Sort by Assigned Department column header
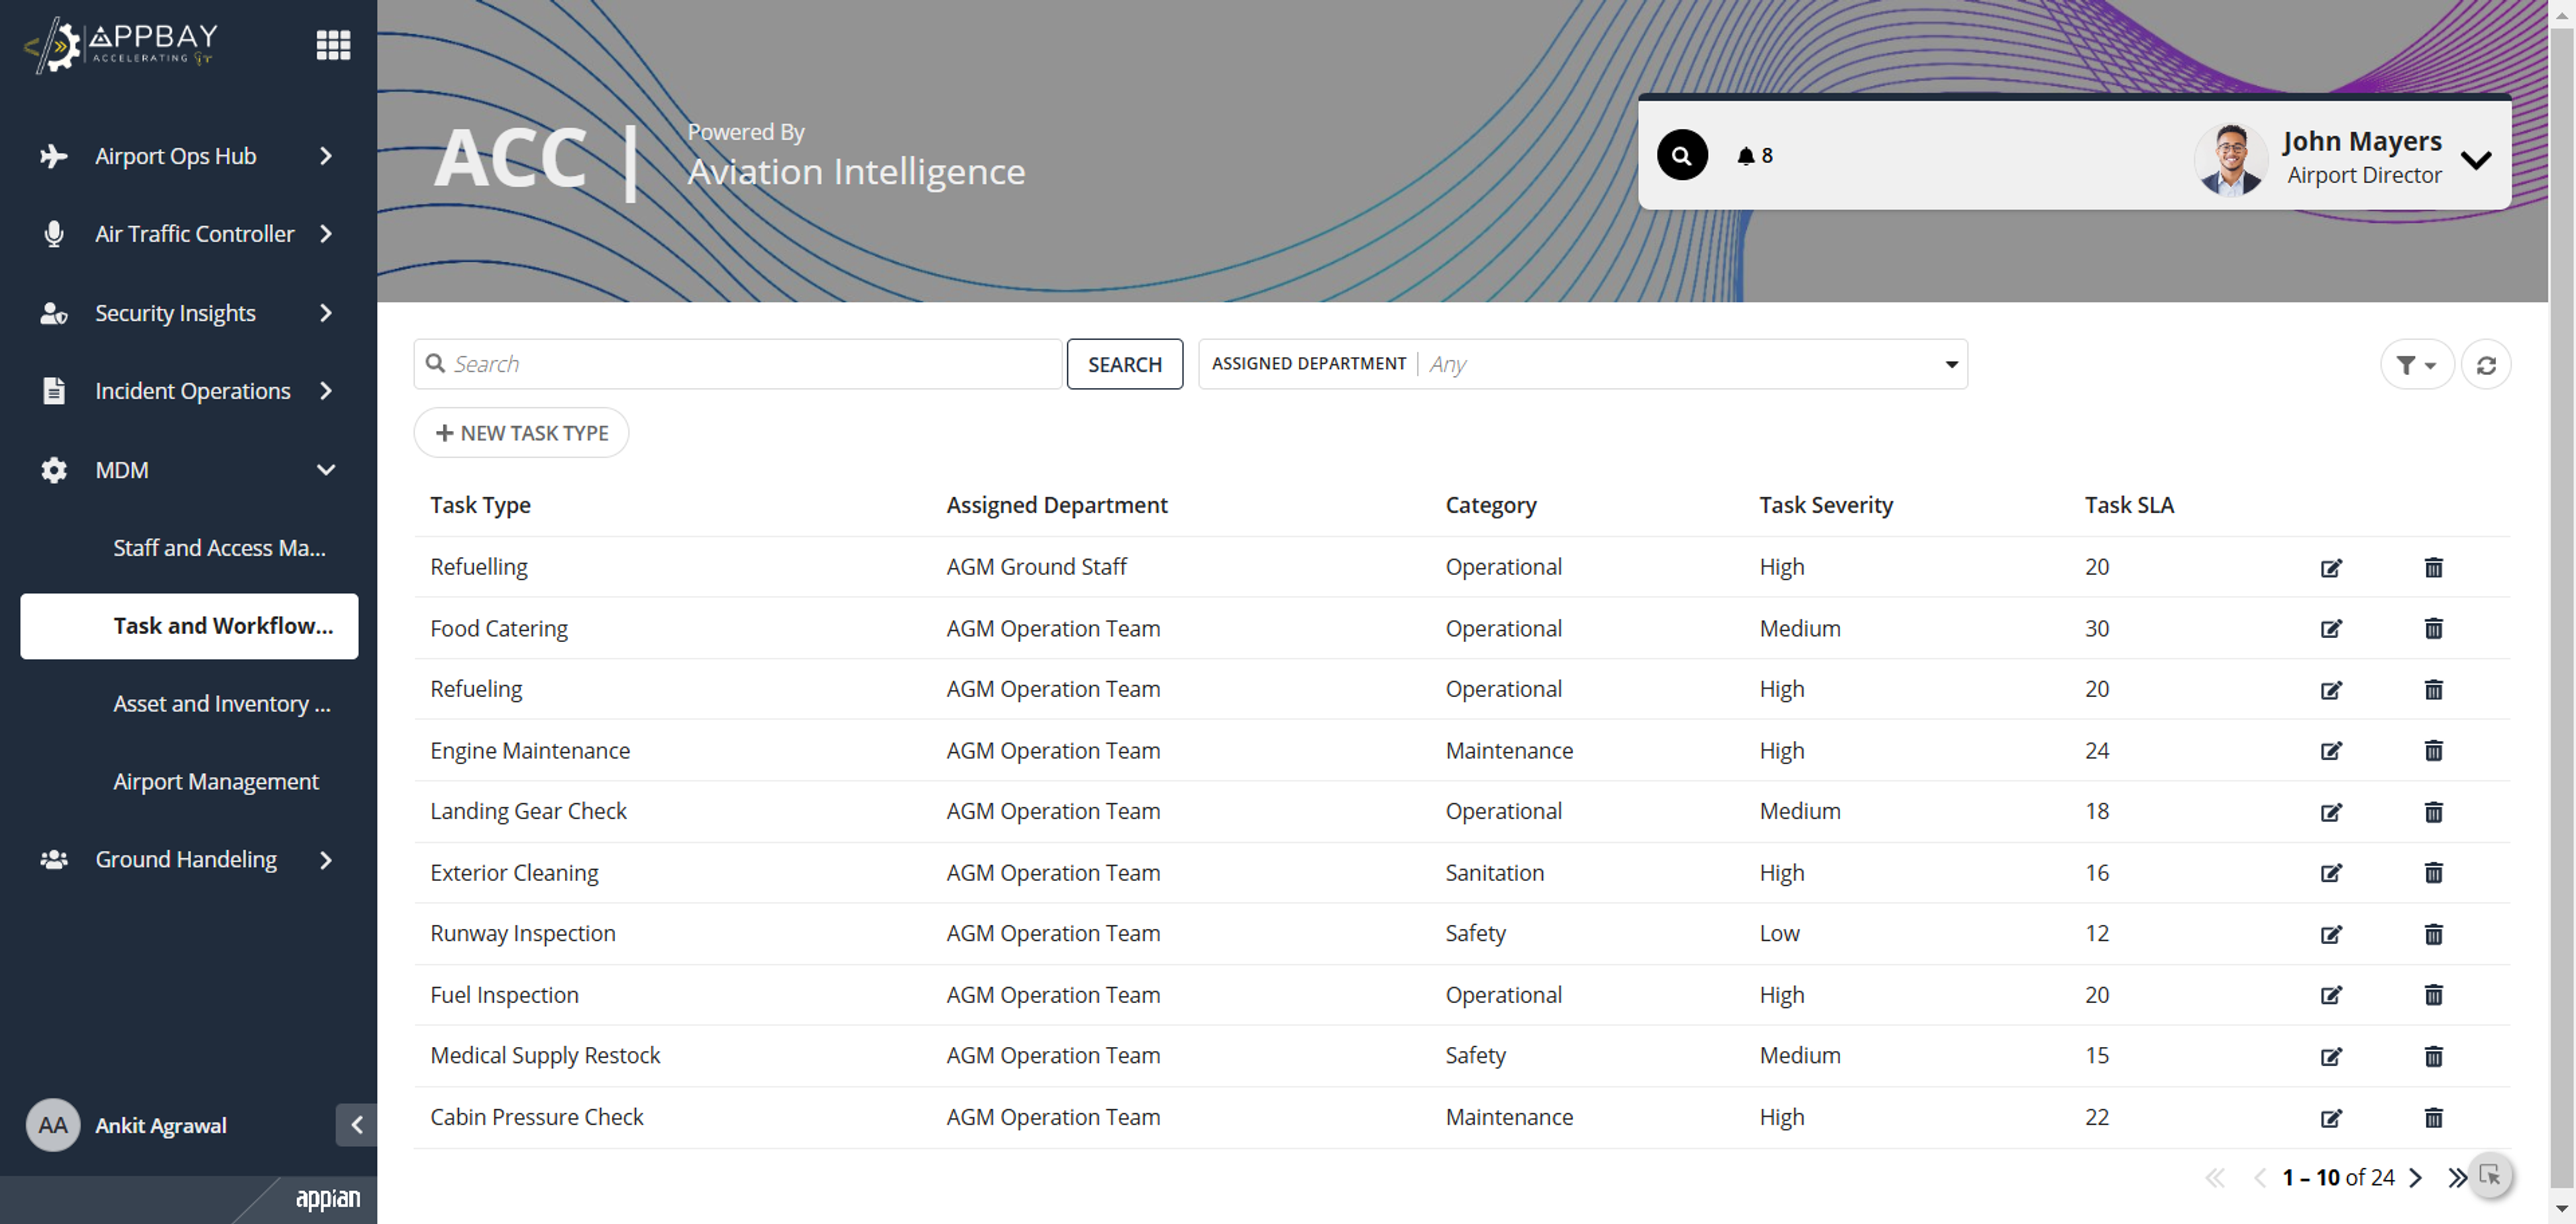 [1057, 505]
